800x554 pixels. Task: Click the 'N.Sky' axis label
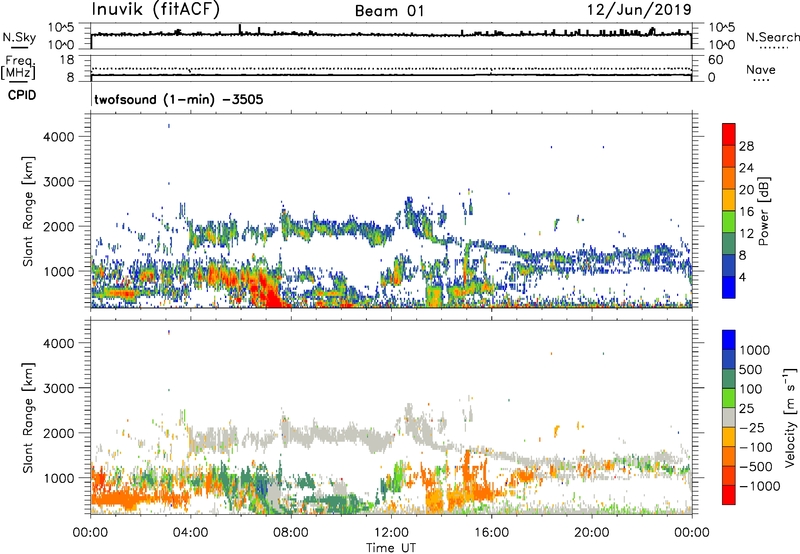19,38
